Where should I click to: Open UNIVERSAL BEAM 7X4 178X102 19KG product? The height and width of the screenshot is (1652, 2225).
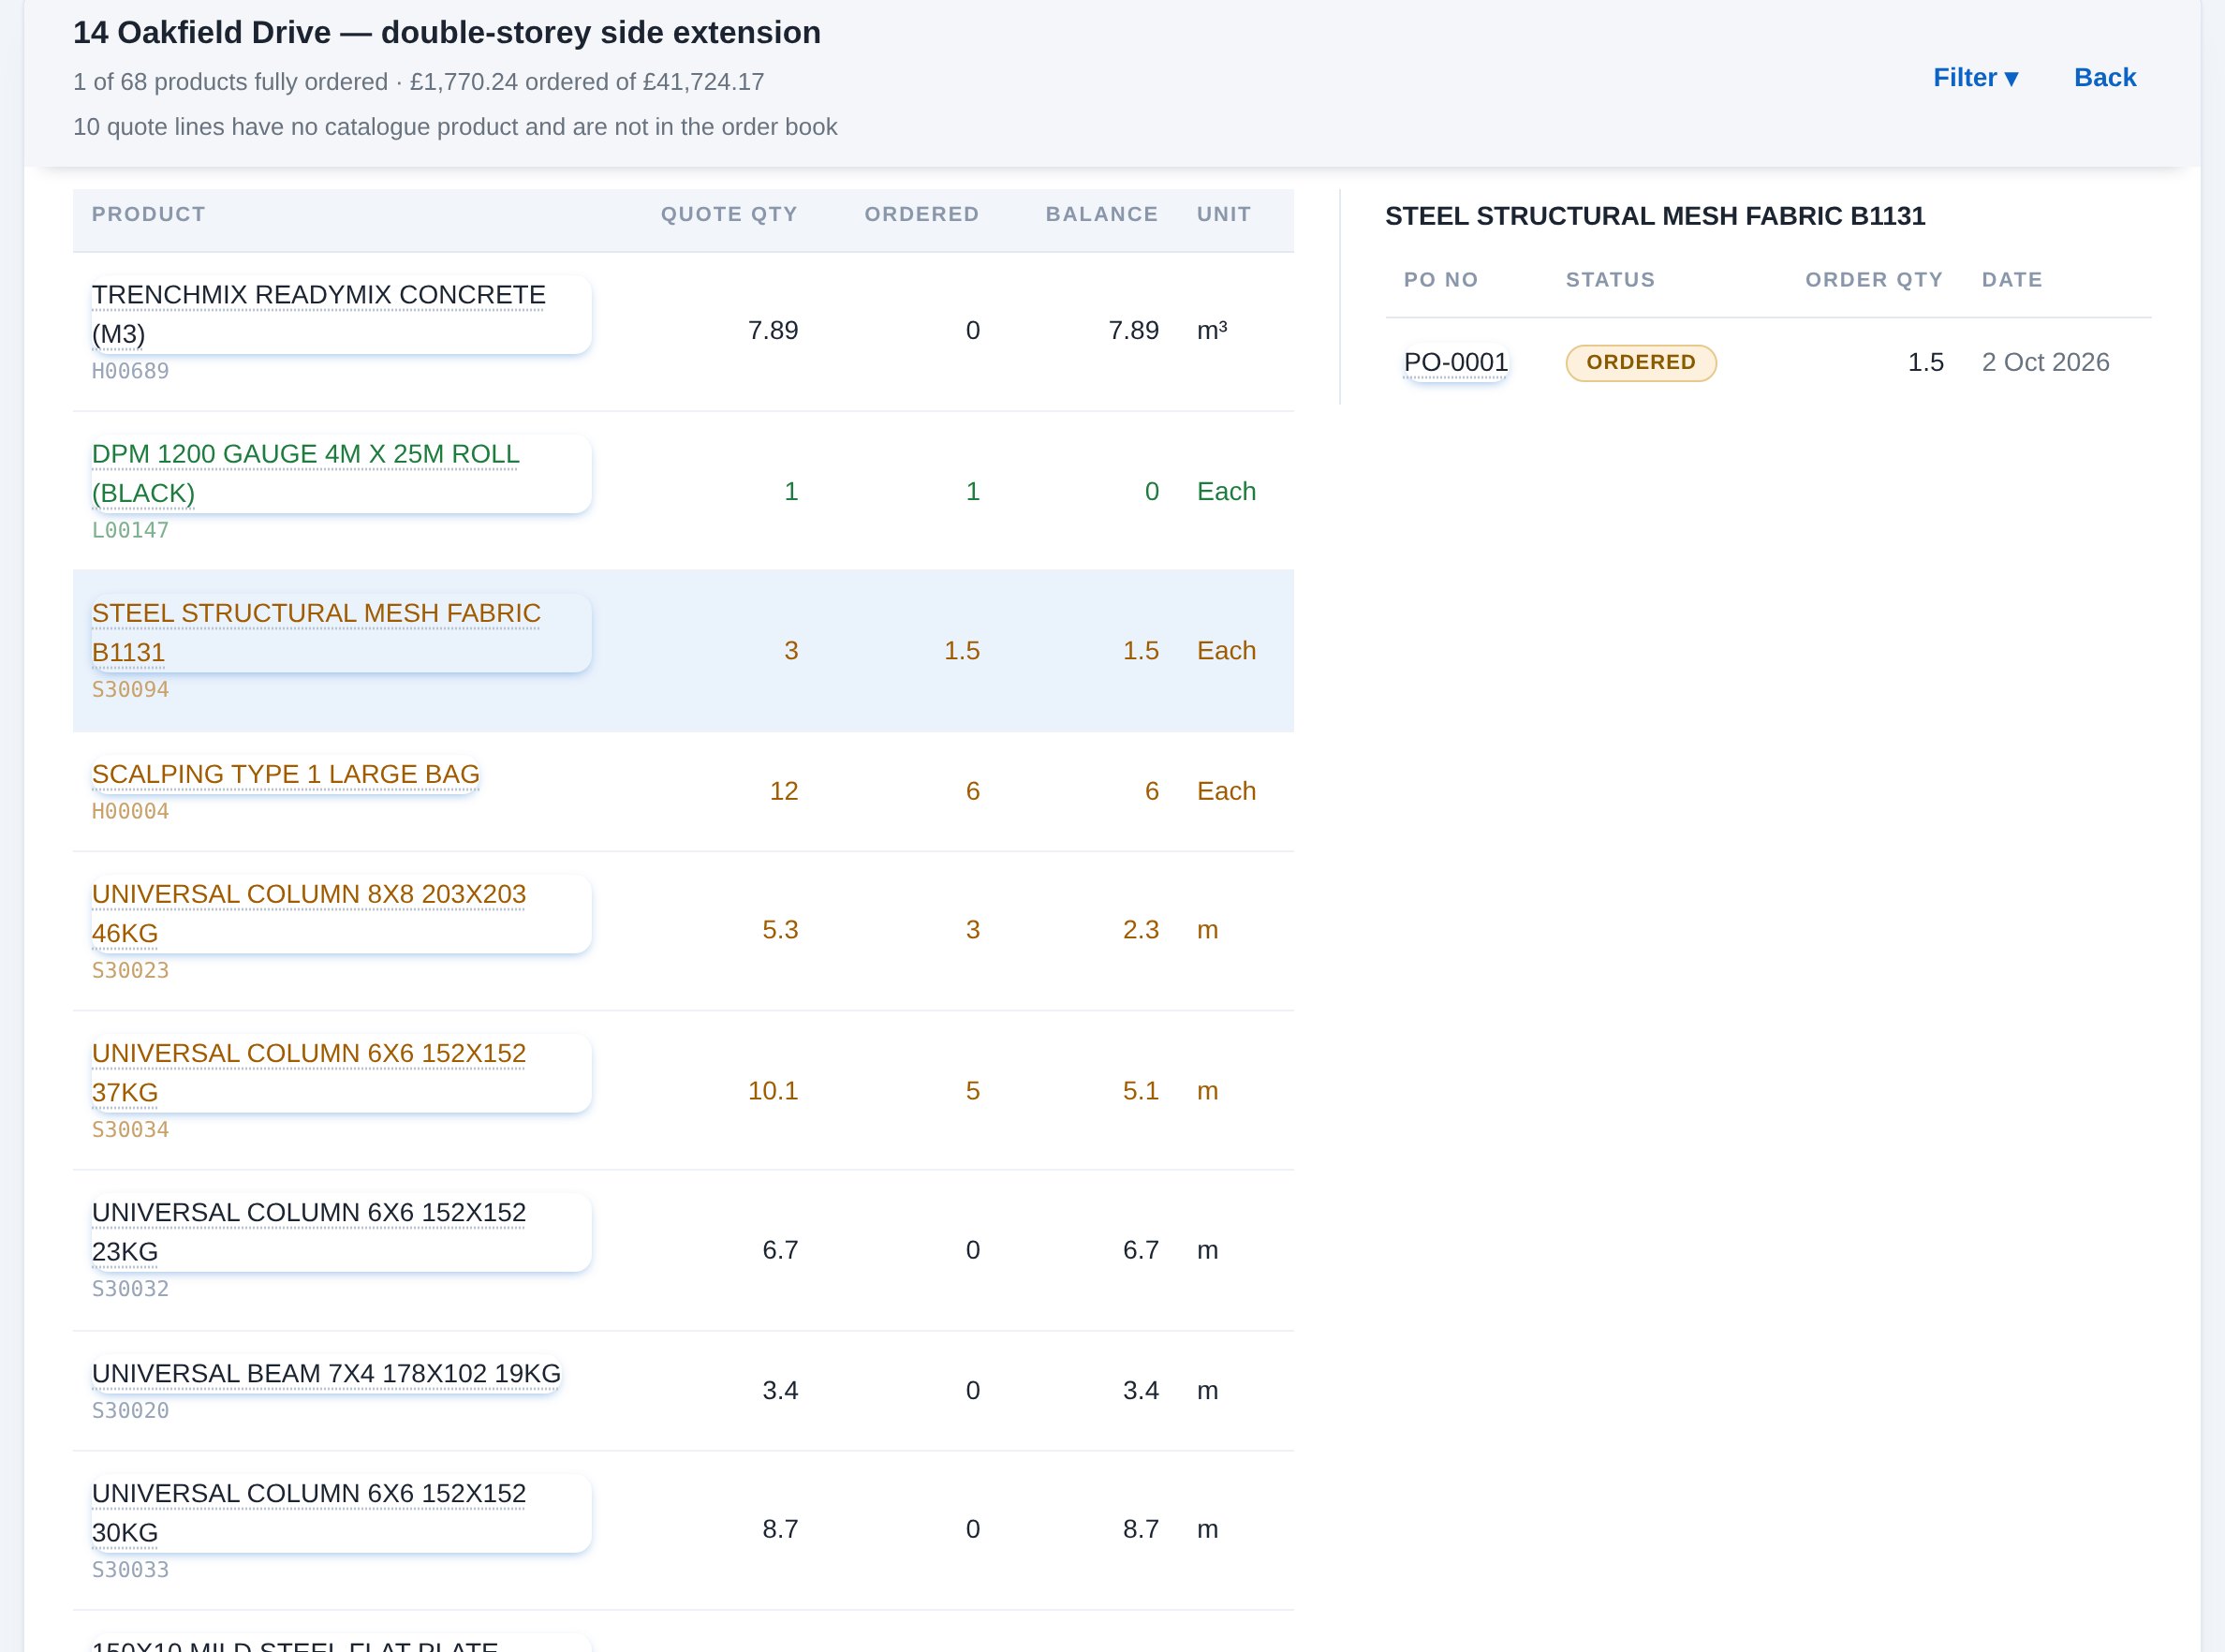pos(326,1373)
